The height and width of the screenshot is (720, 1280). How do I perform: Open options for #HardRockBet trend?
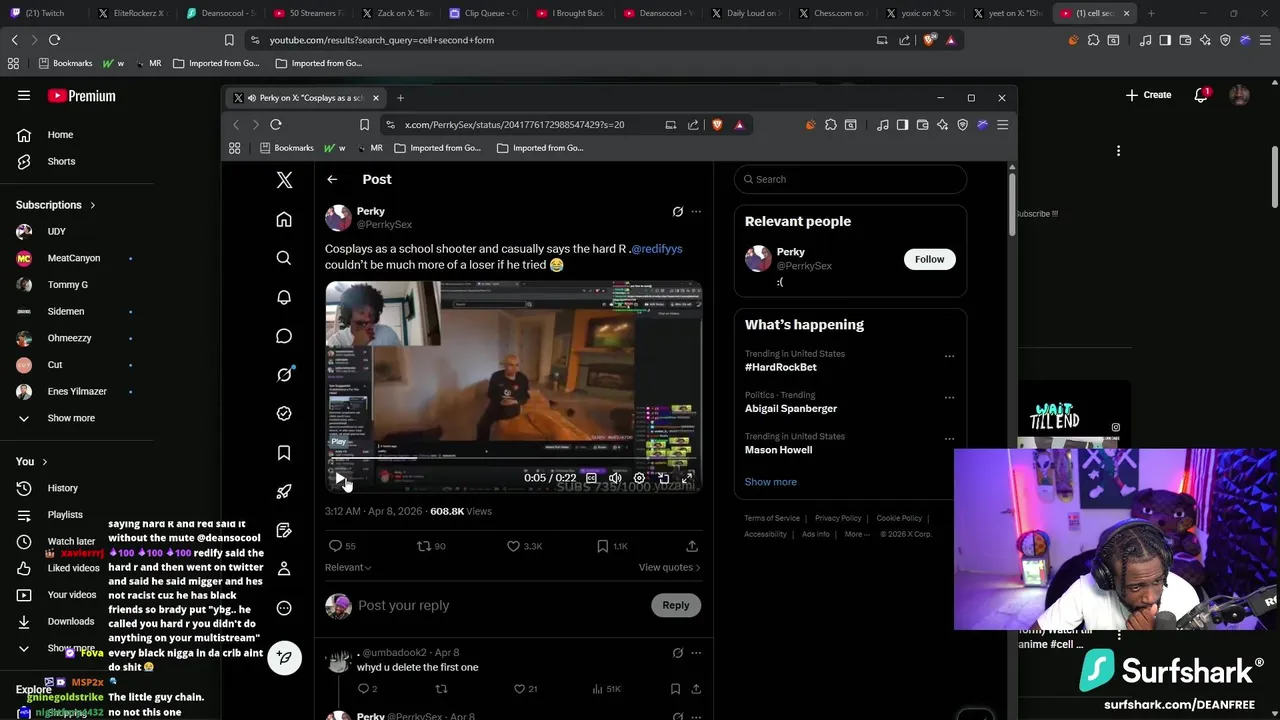click(949, 356)
